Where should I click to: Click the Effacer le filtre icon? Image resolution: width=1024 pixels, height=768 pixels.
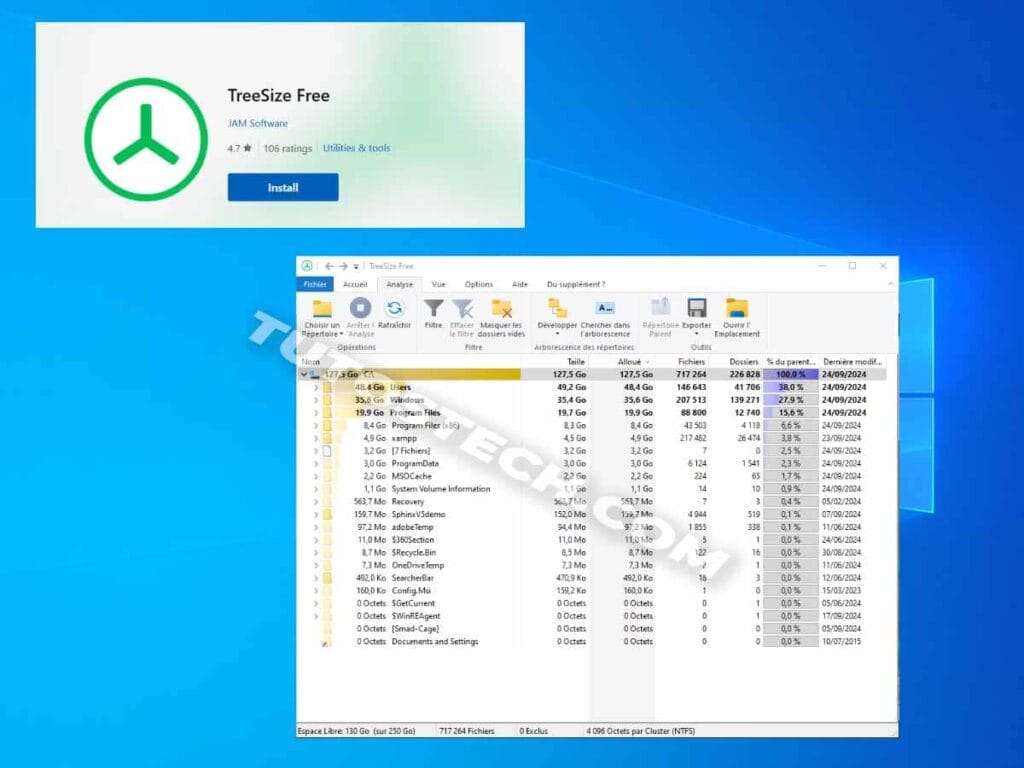(460, 309)
